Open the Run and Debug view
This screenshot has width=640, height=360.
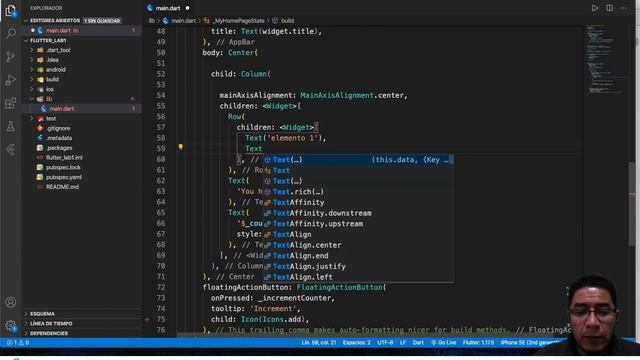click(11, 80)
